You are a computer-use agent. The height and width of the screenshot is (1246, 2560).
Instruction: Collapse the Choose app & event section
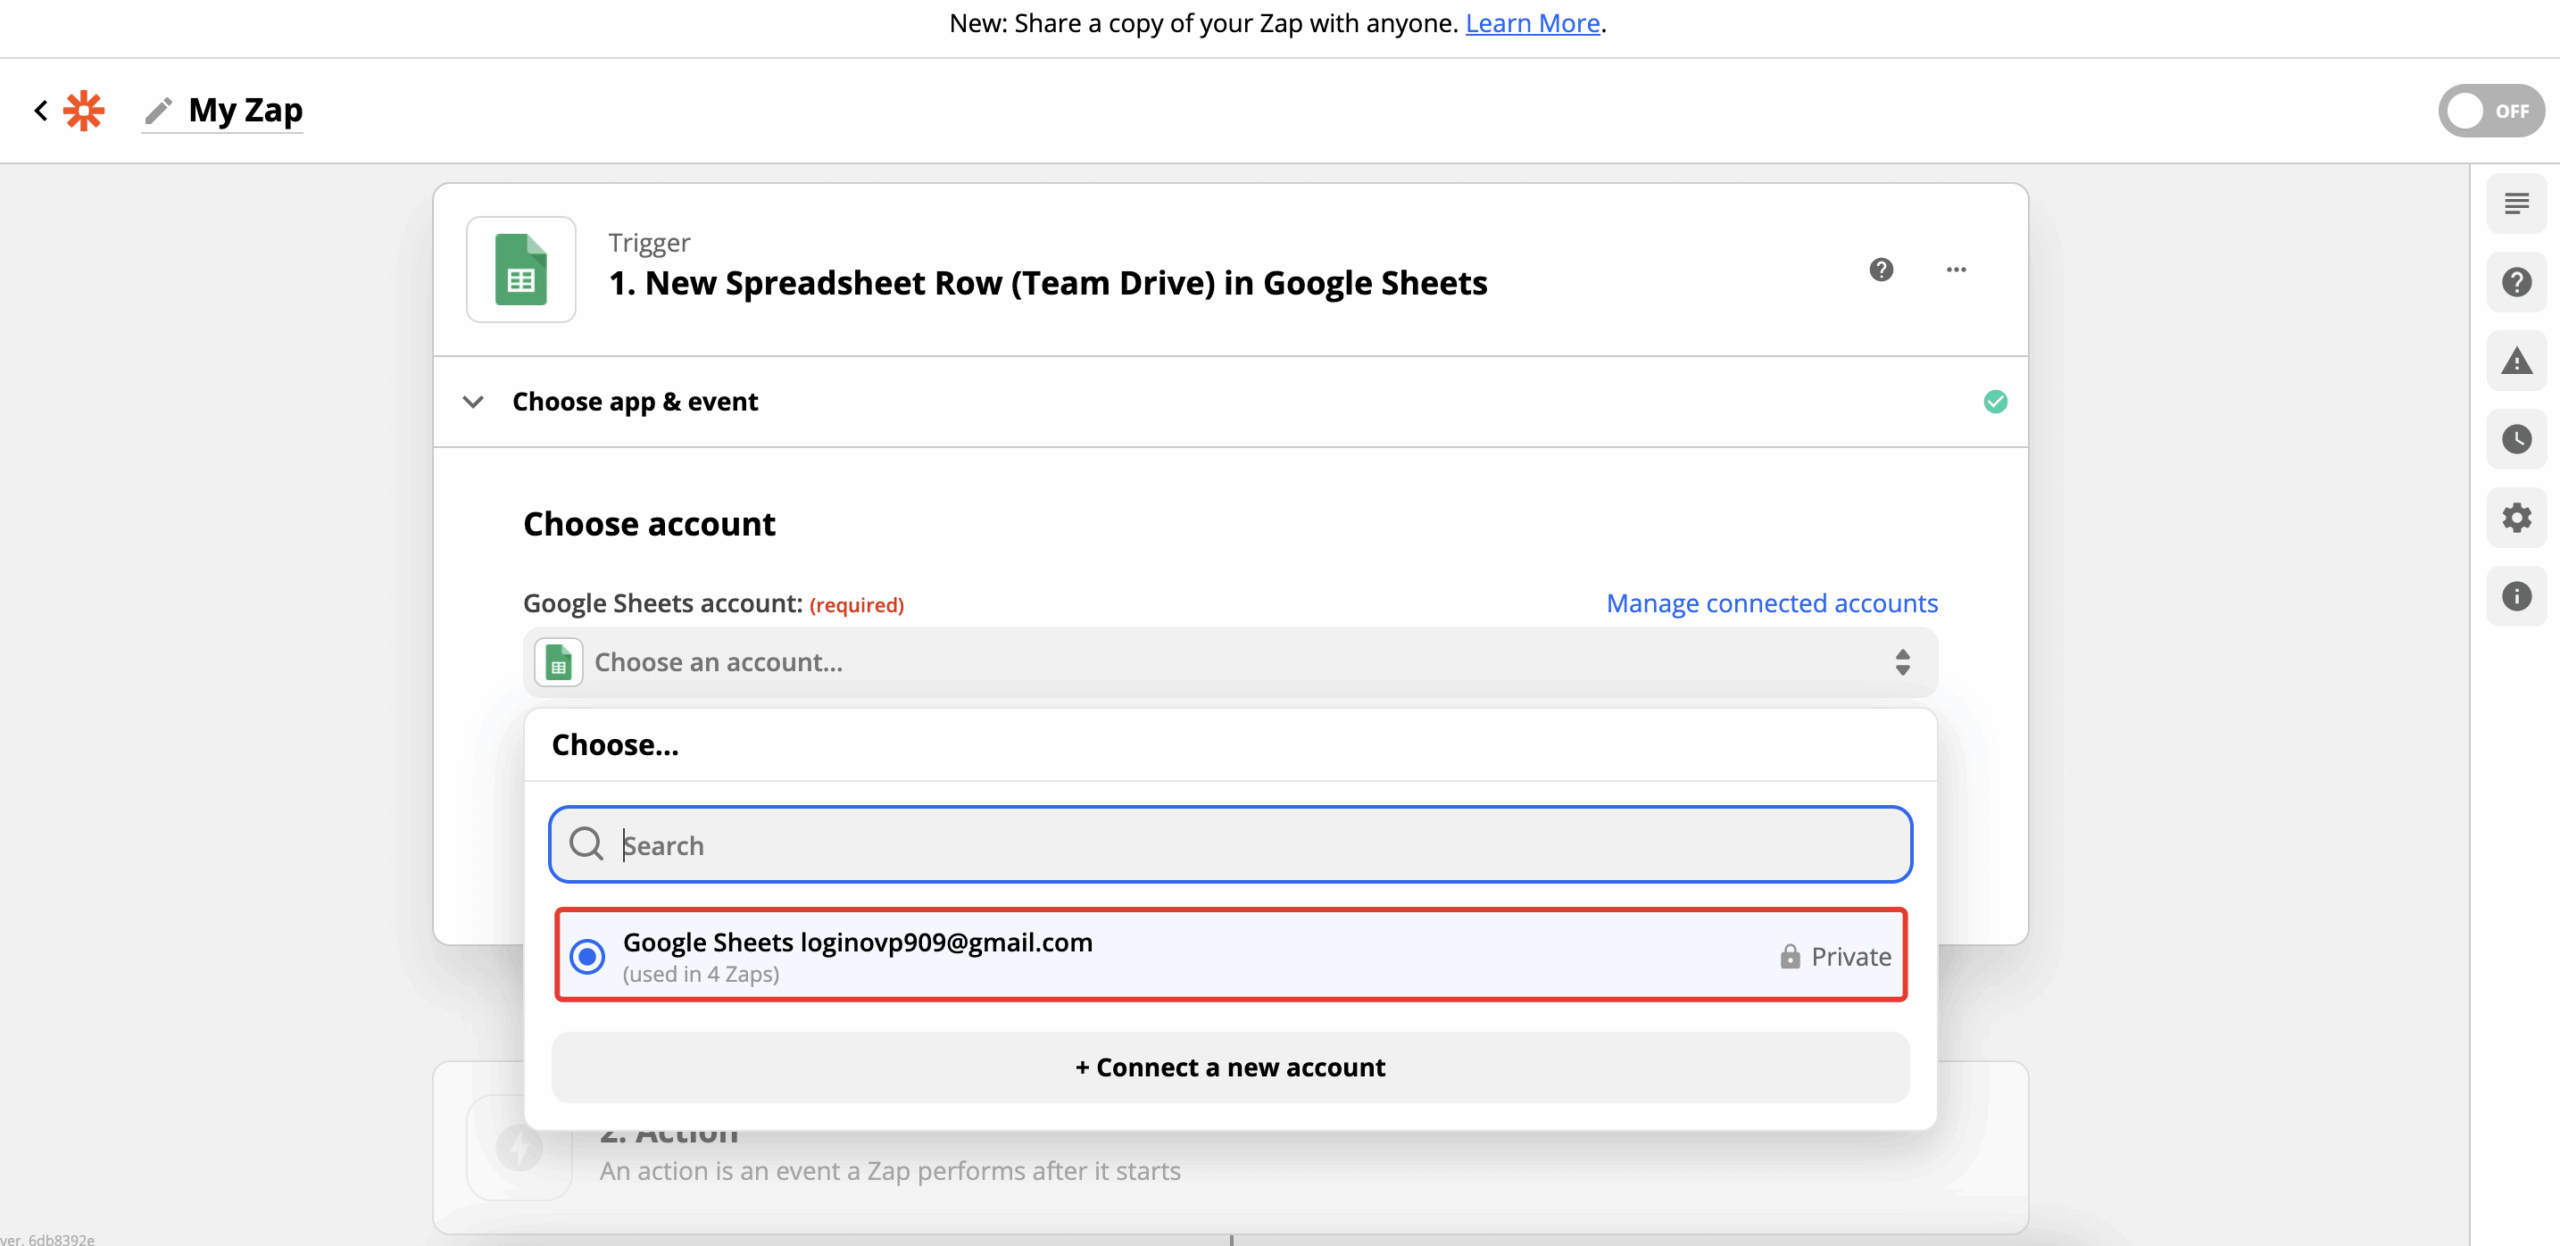[x=473, y=402]
